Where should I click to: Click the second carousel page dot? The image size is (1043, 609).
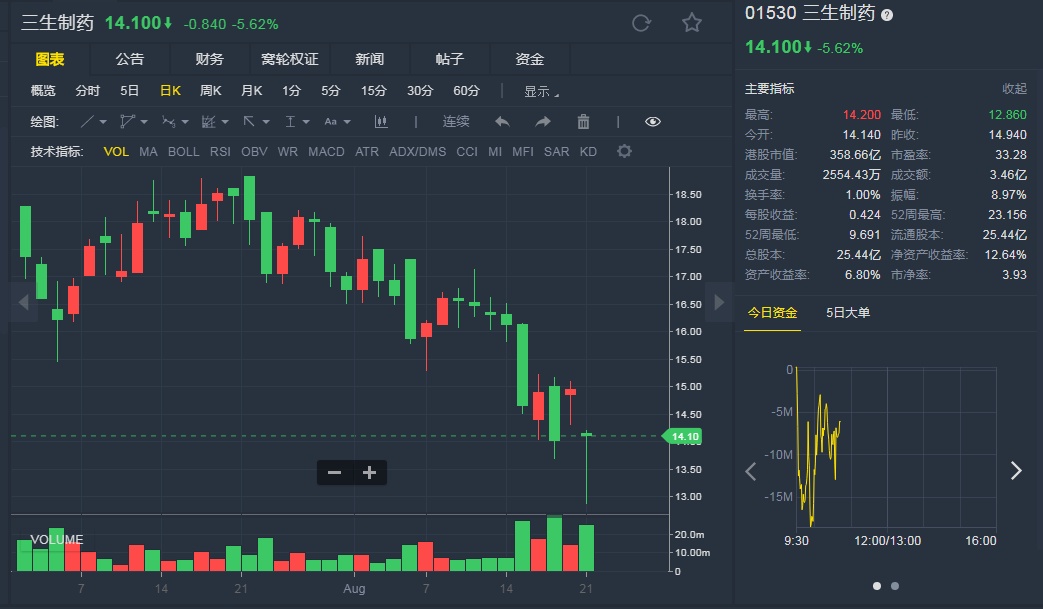click(894, 586)
